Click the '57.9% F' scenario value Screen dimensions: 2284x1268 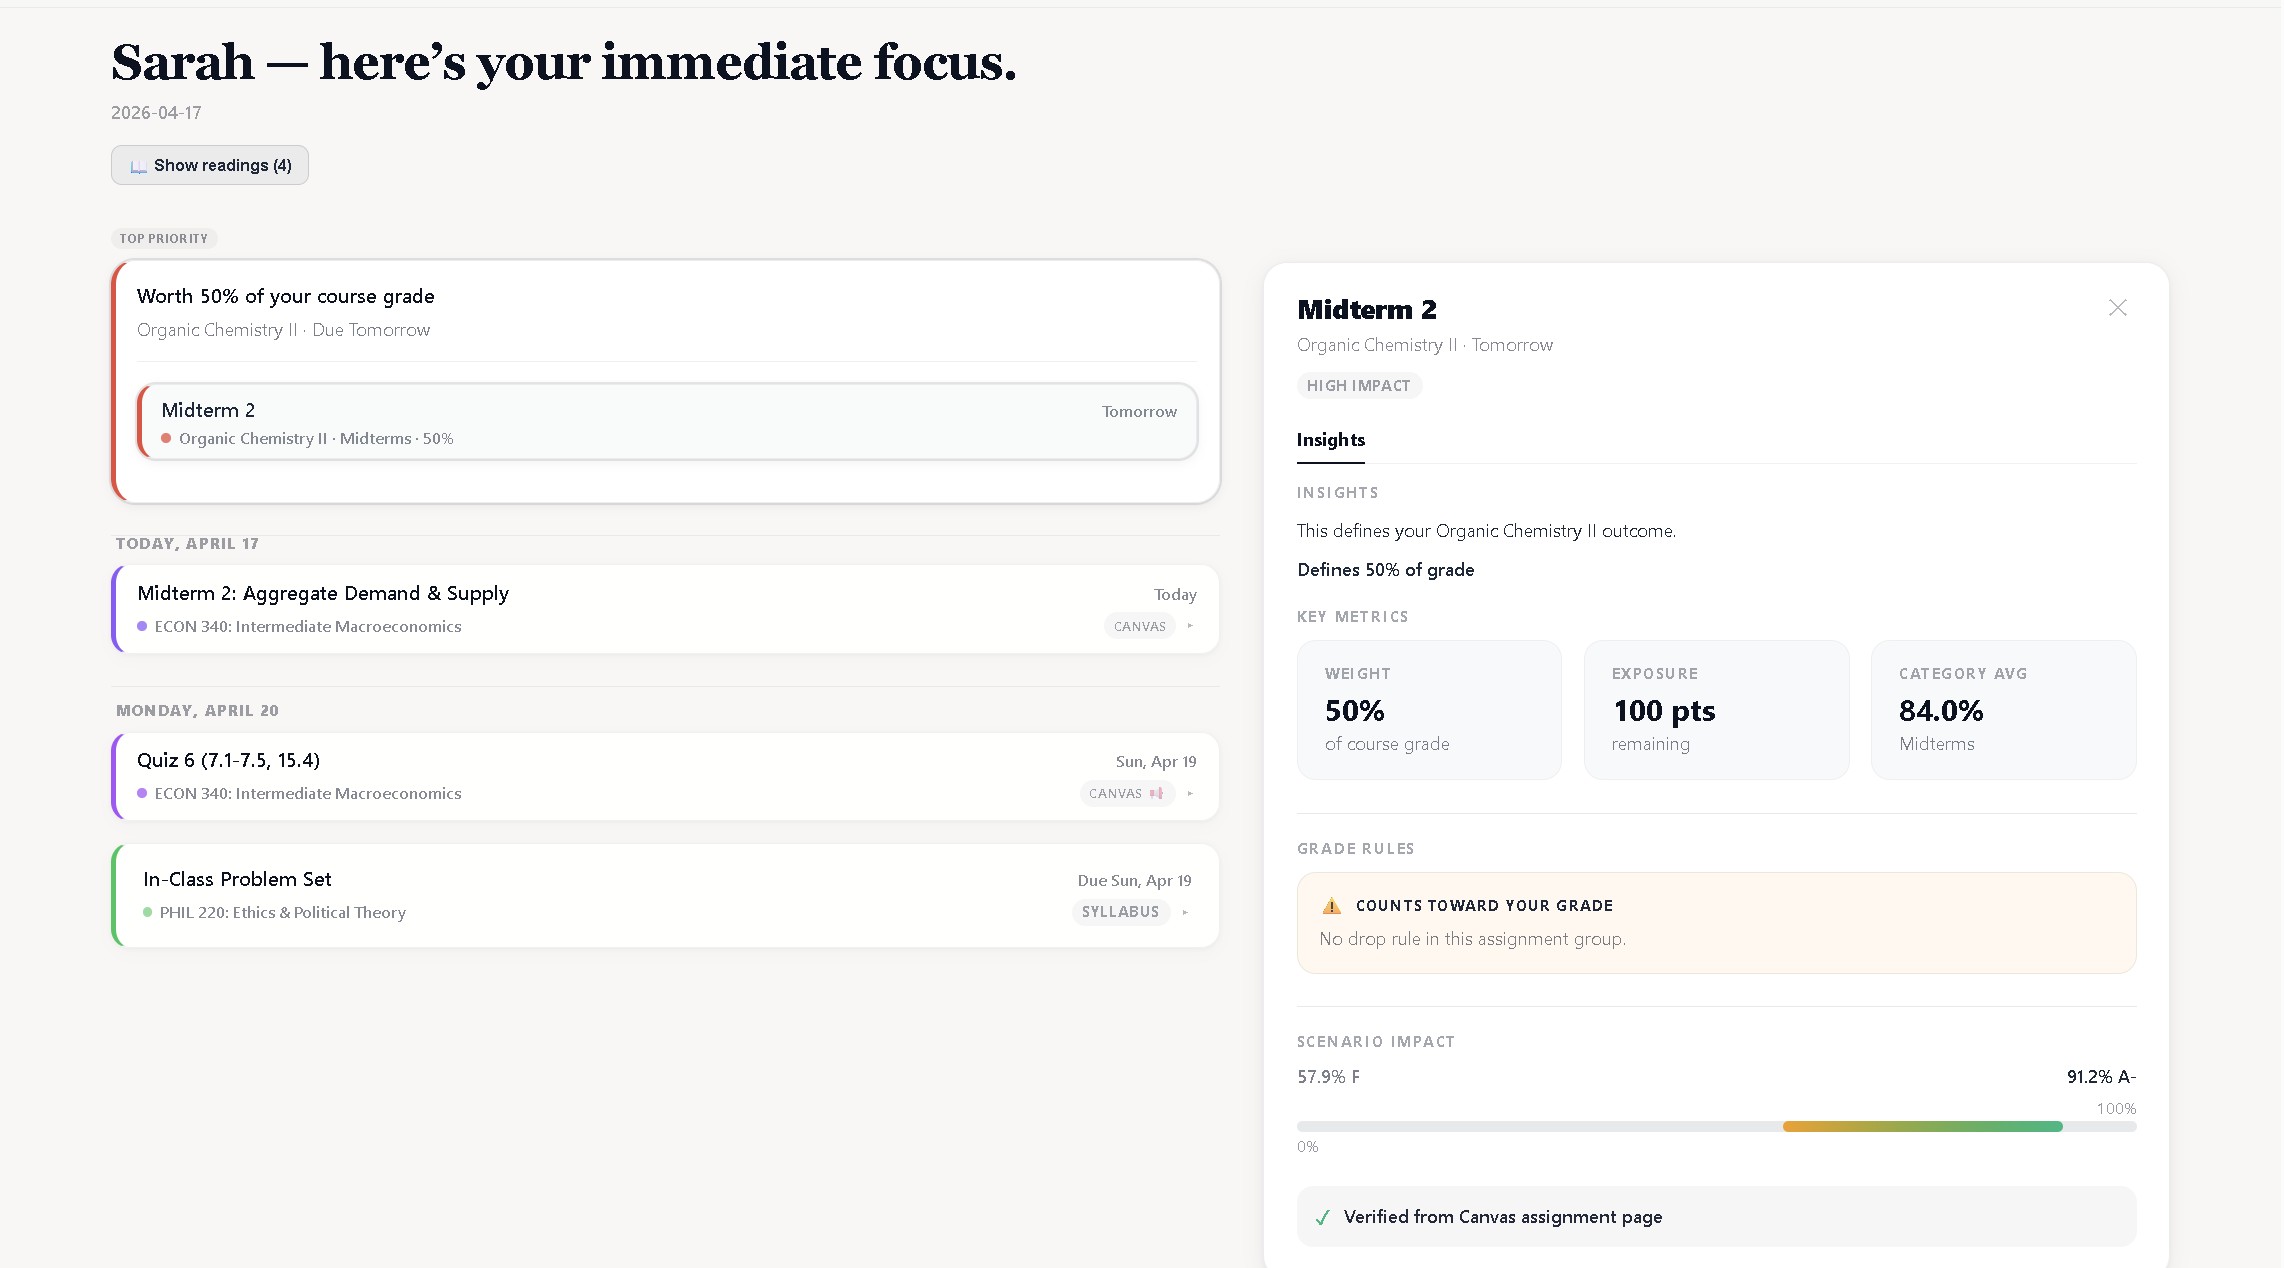tap(1328, 1077)
